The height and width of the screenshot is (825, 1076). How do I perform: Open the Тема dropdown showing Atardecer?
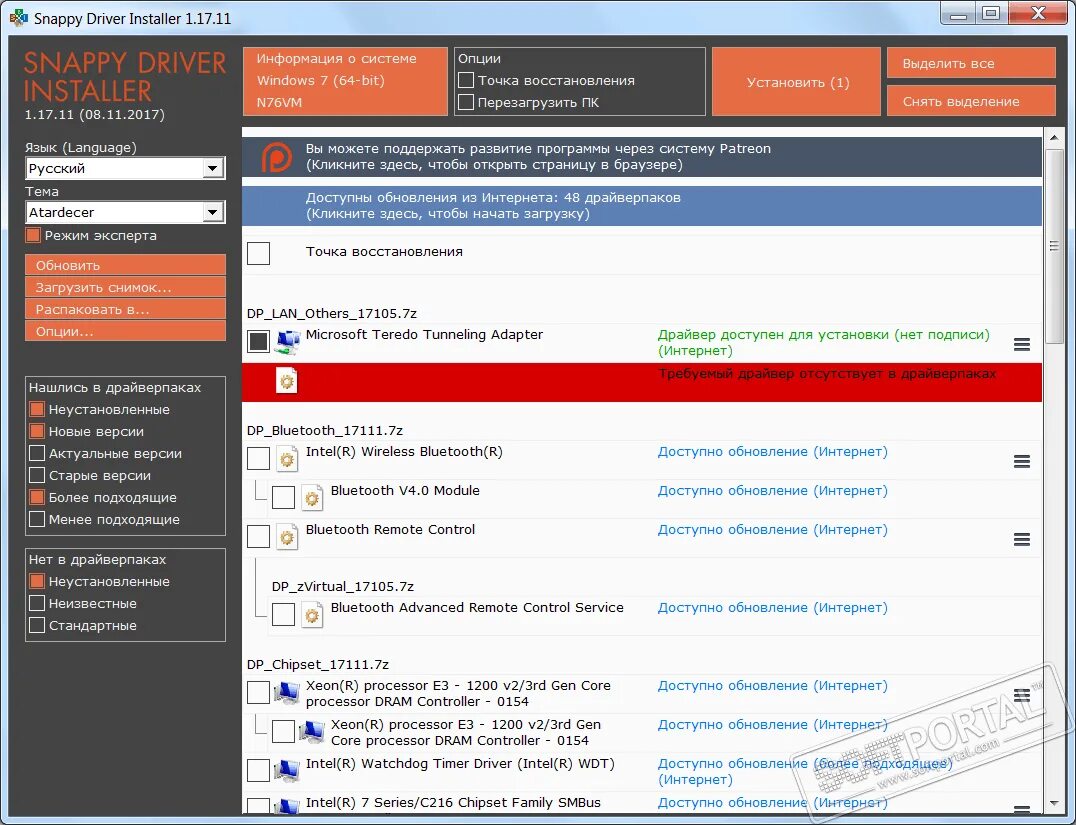pos(126,212)
